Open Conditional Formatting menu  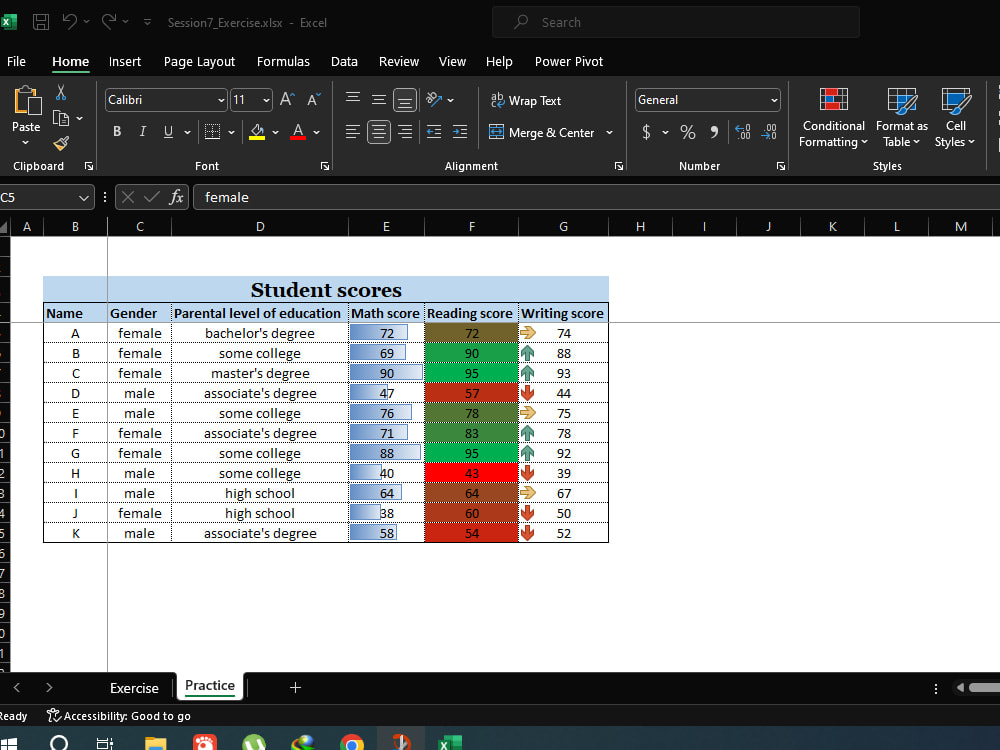(x=834, y=117)
